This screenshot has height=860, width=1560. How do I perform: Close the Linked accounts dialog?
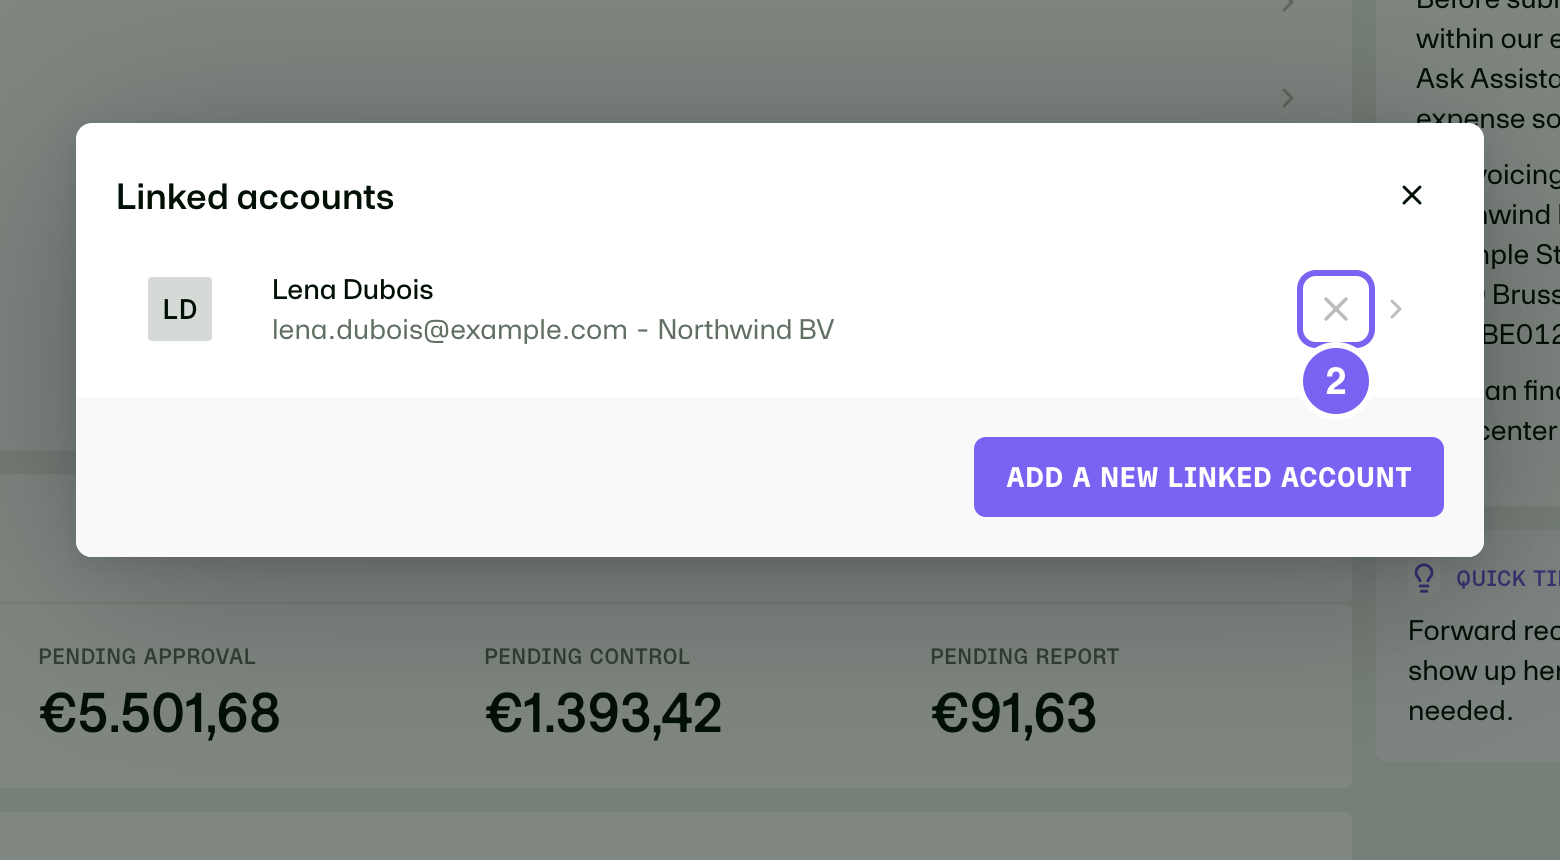click(x=1411, y=195)
